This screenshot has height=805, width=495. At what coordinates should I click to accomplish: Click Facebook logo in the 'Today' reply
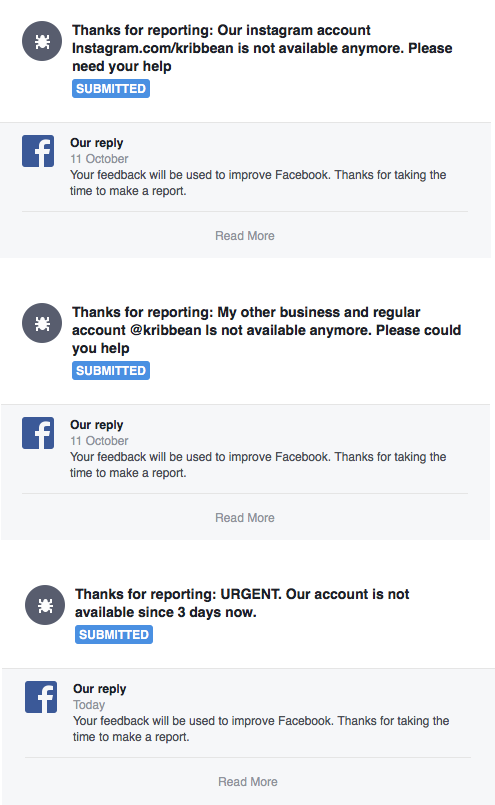point(41,697)
